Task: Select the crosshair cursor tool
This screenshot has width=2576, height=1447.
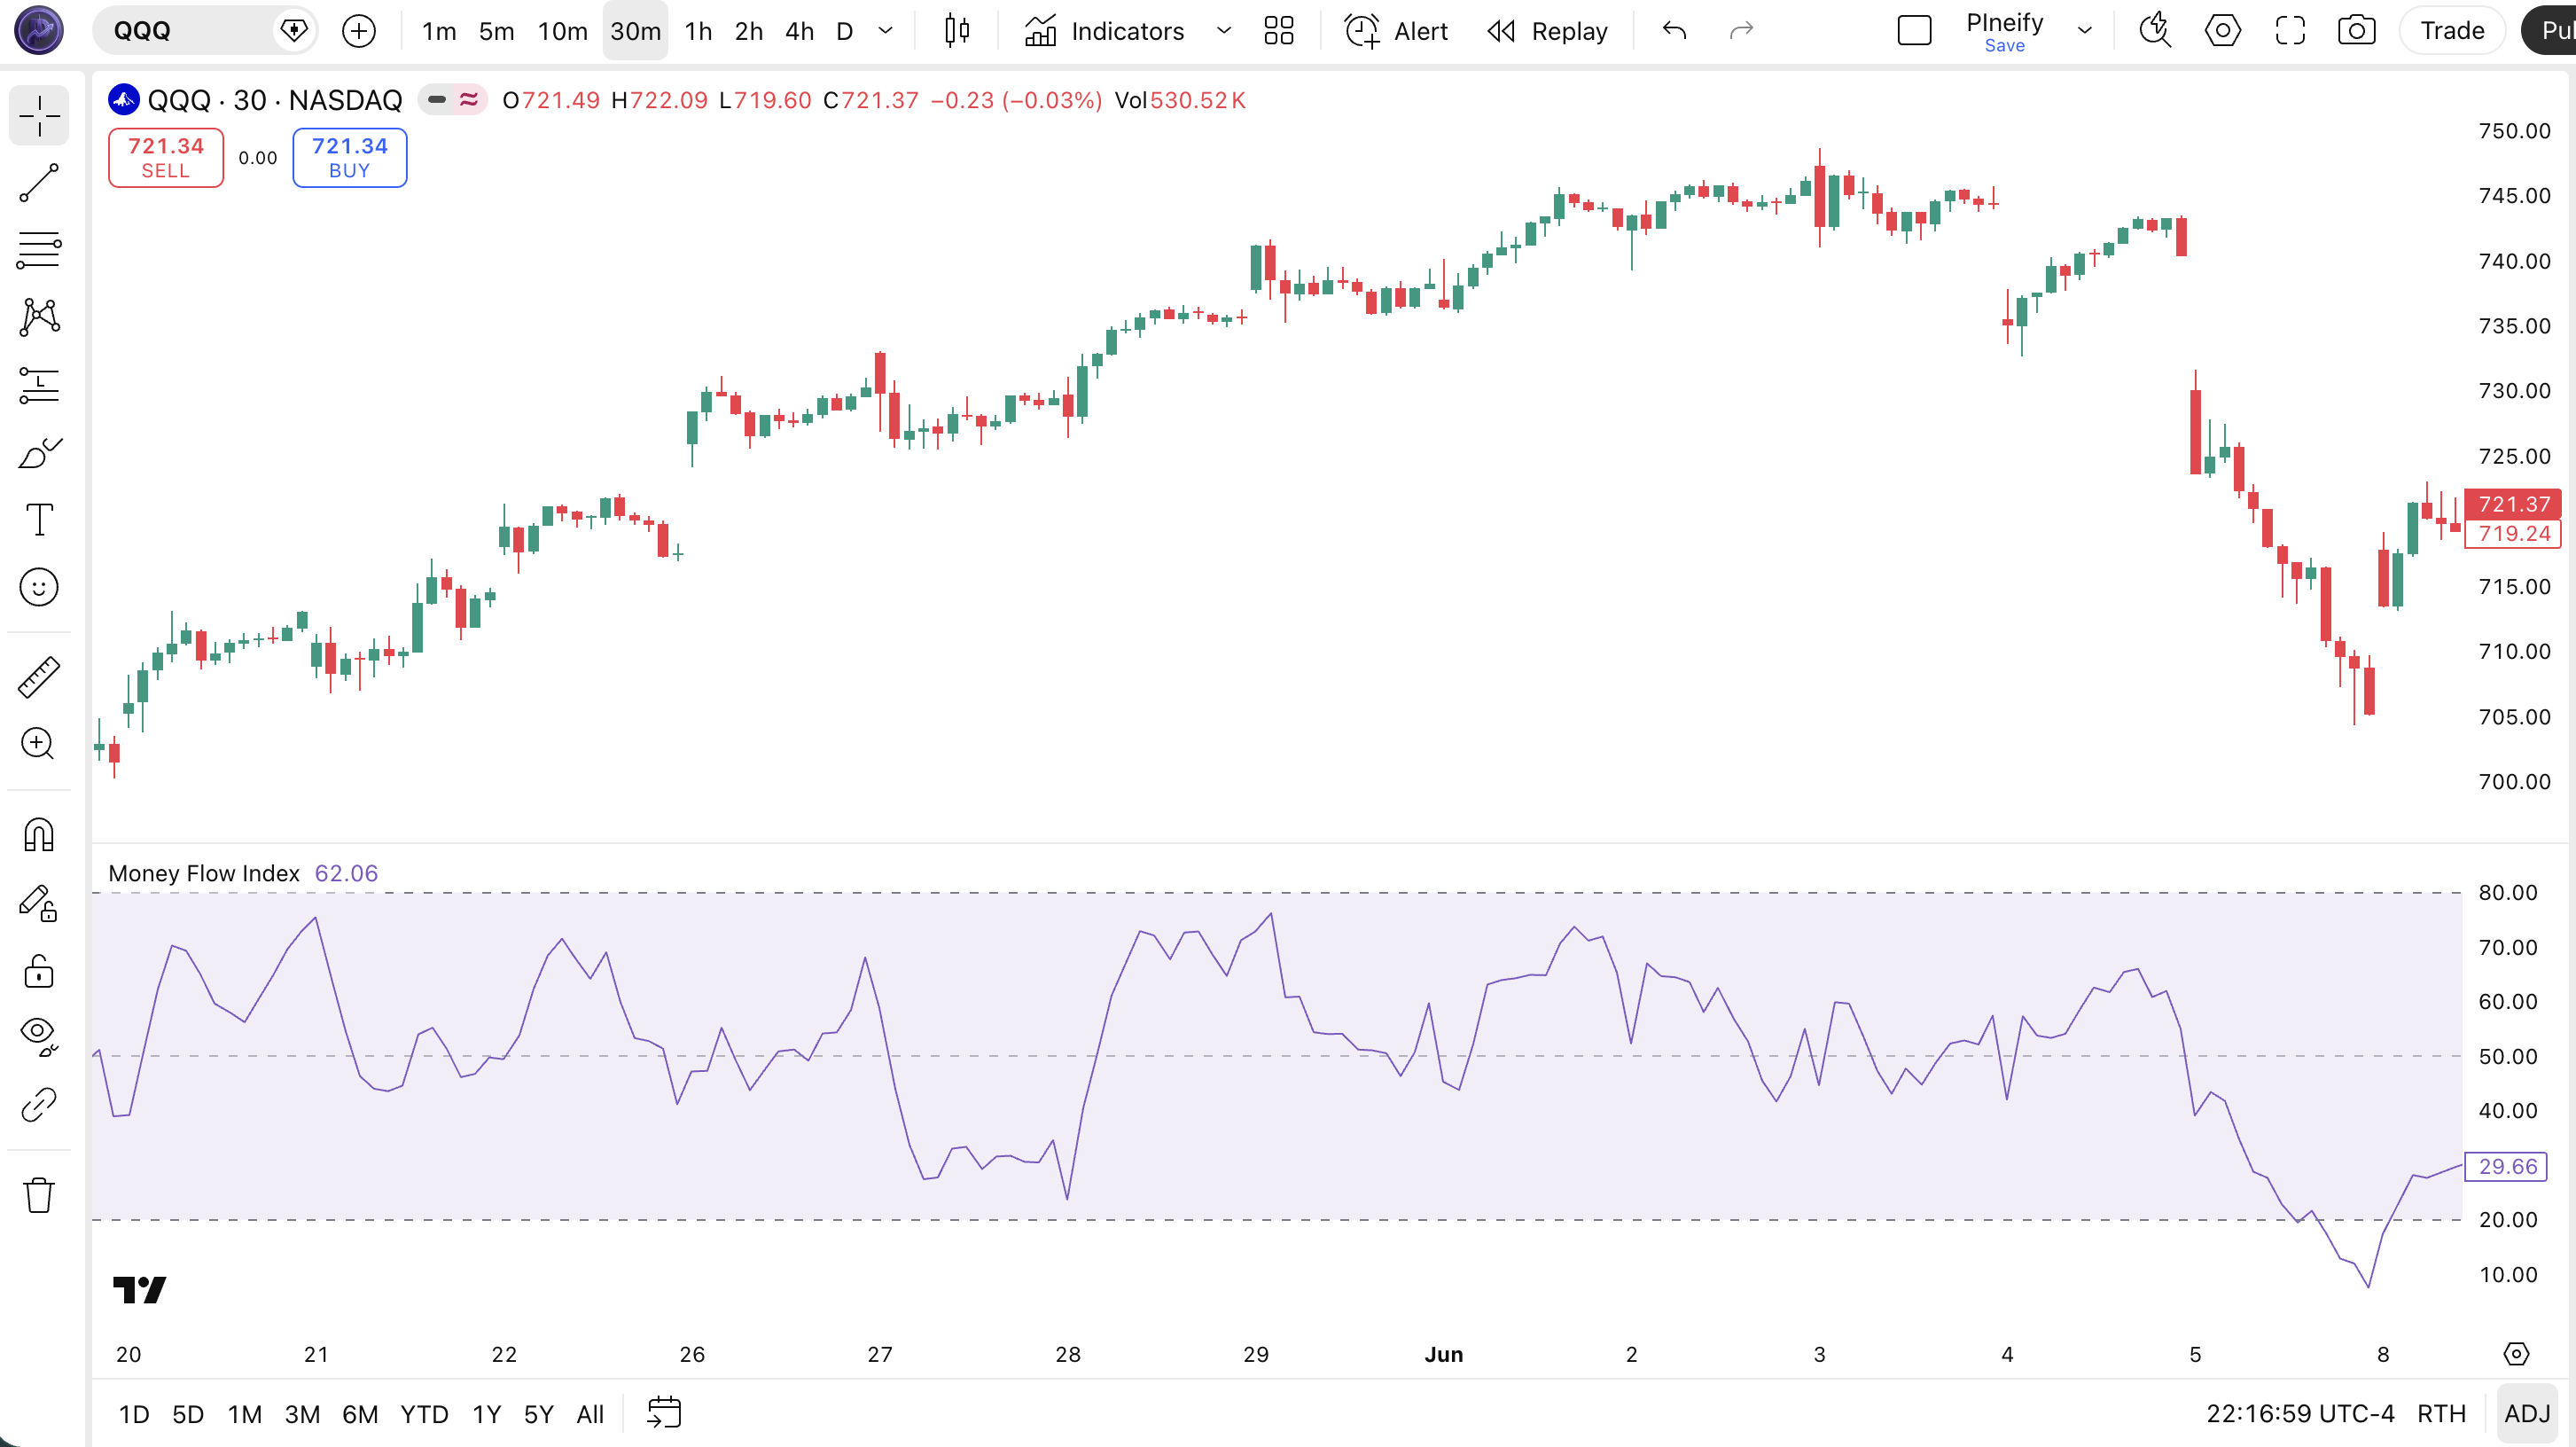Action: [x=39, y=116]
